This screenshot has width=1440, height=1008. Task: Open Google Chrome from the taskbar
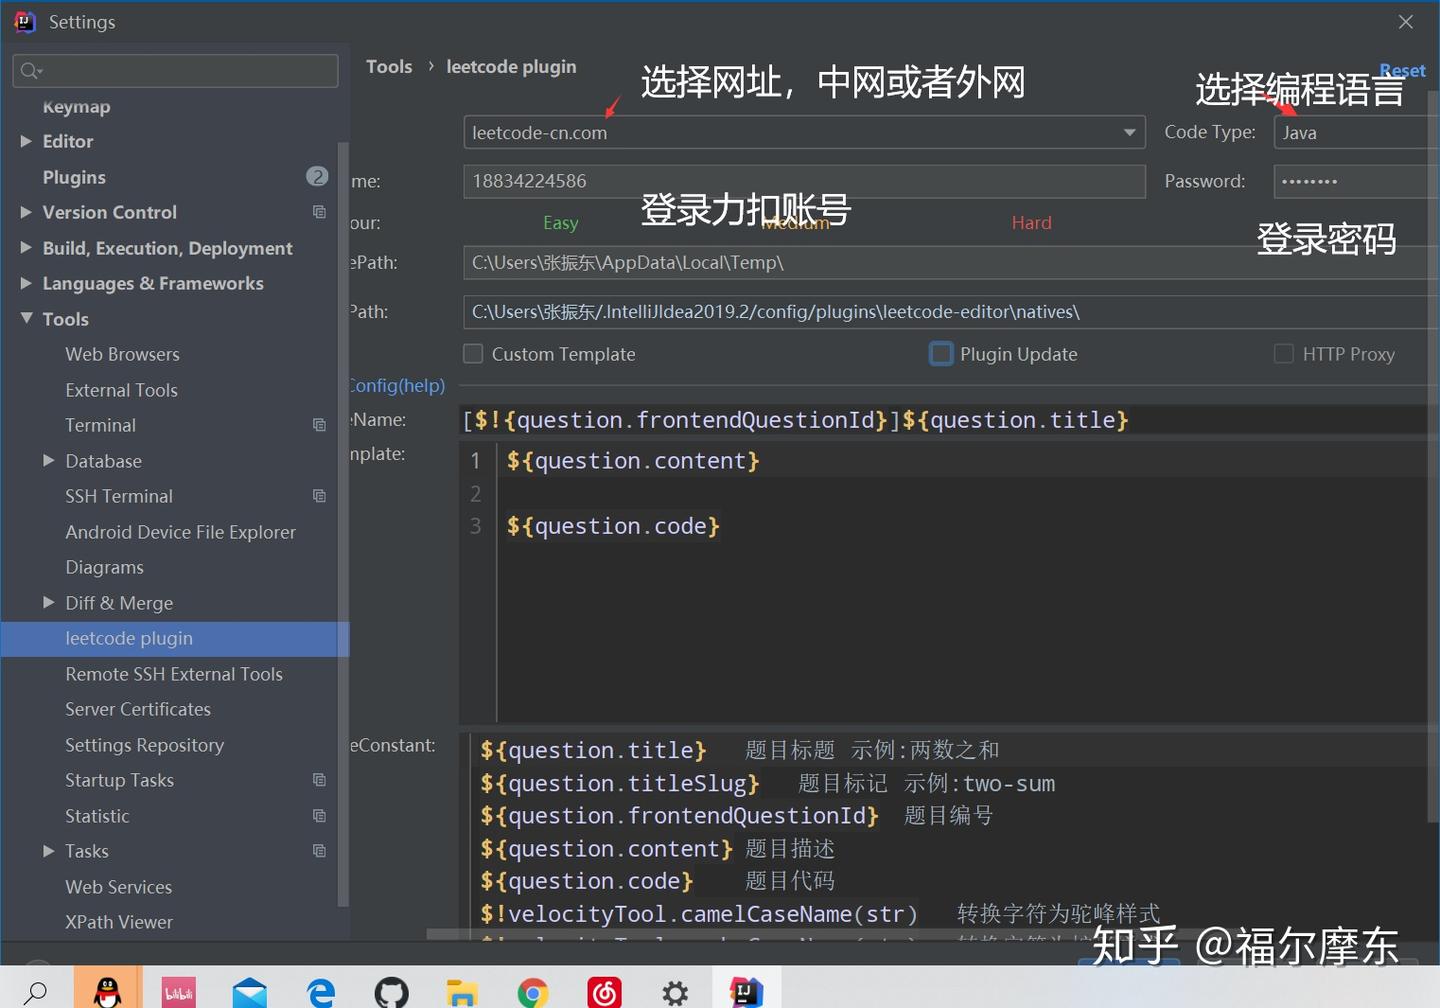[x=533, y=991]
